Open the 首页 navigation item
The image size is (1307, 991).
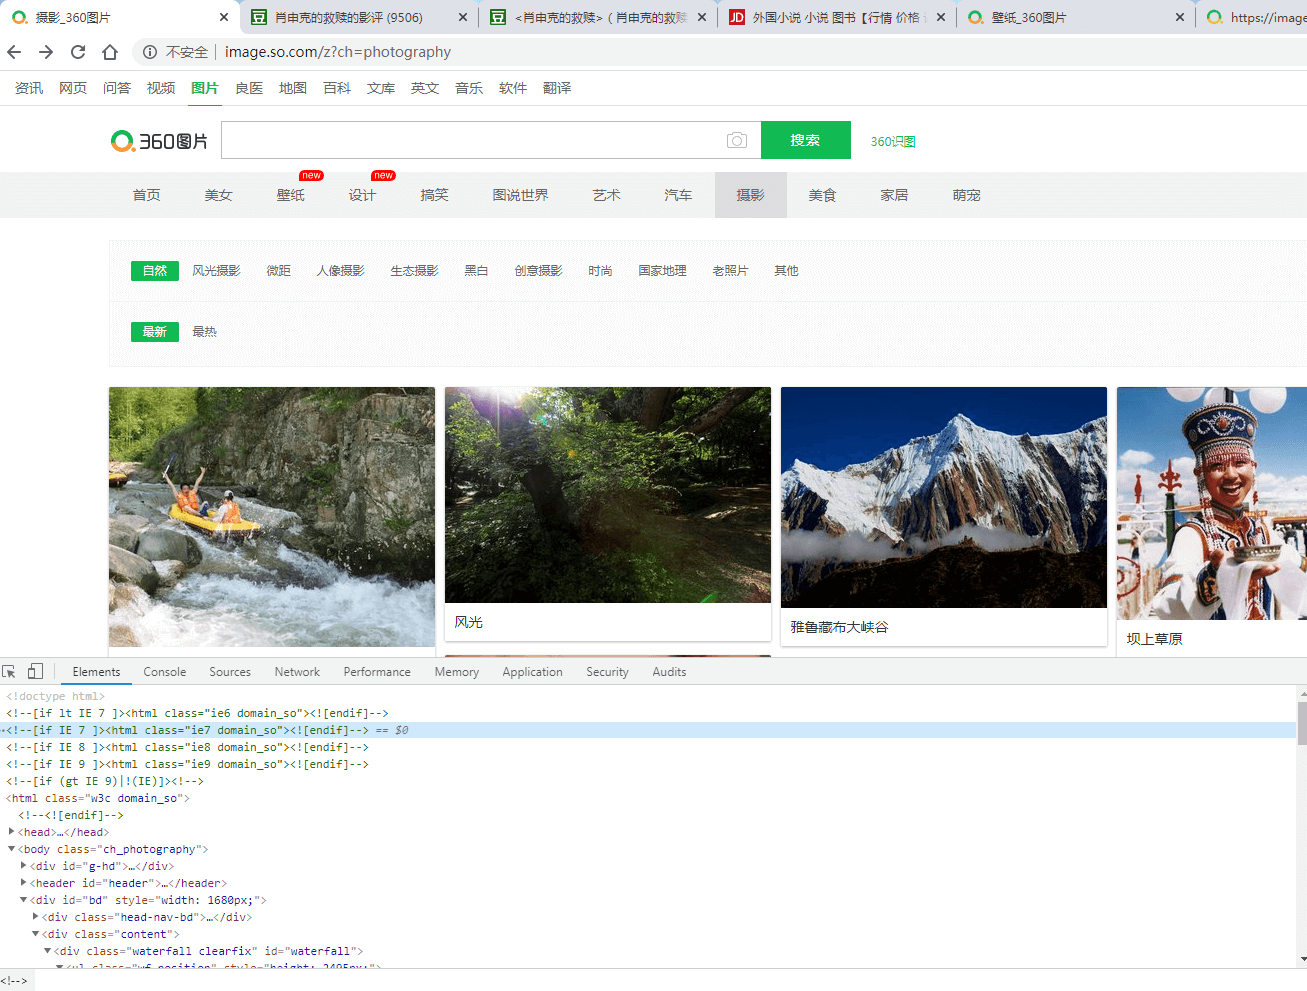(147, 195)
